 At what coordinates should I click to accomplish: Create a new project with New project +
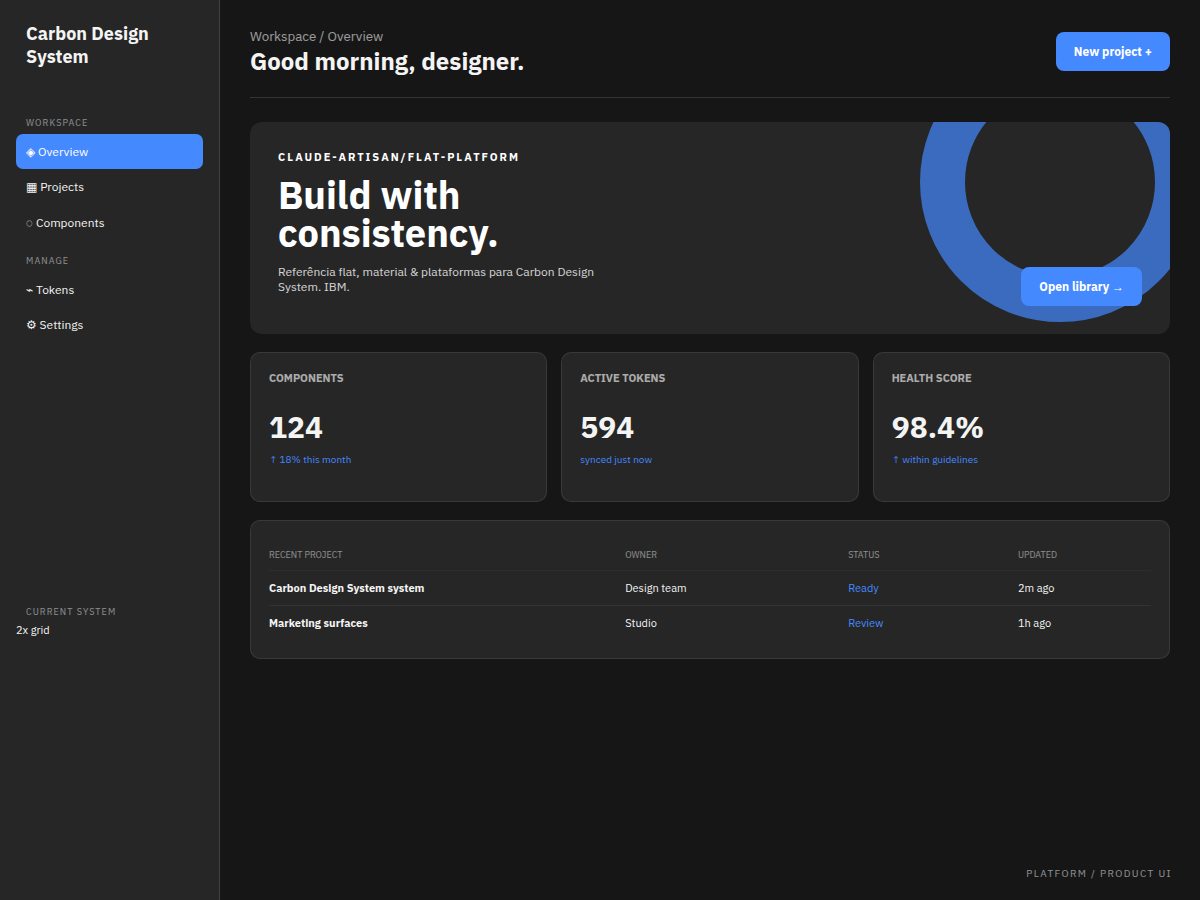(1112, 51)
